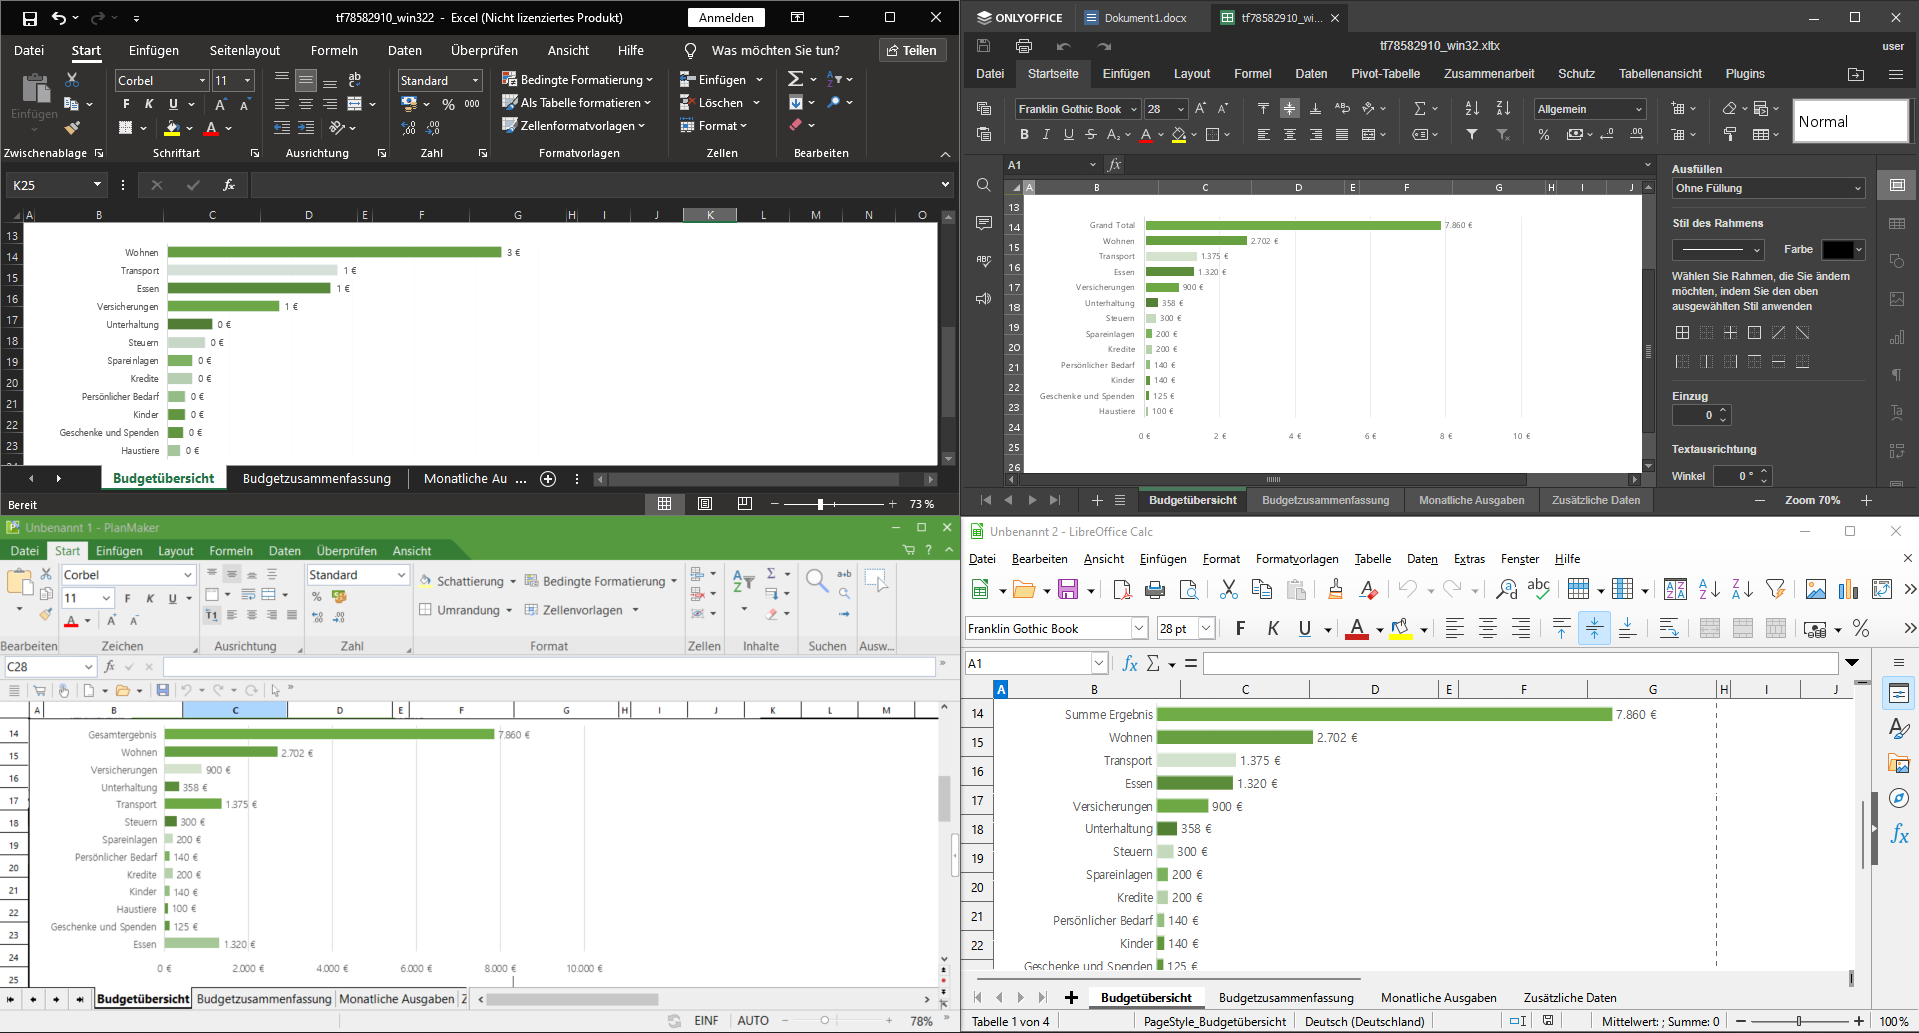This screenshot has width=1919, height=1033.
Task: Click the filter funnel icon in ONLYOFFICE
Action: pos(1472,134)
